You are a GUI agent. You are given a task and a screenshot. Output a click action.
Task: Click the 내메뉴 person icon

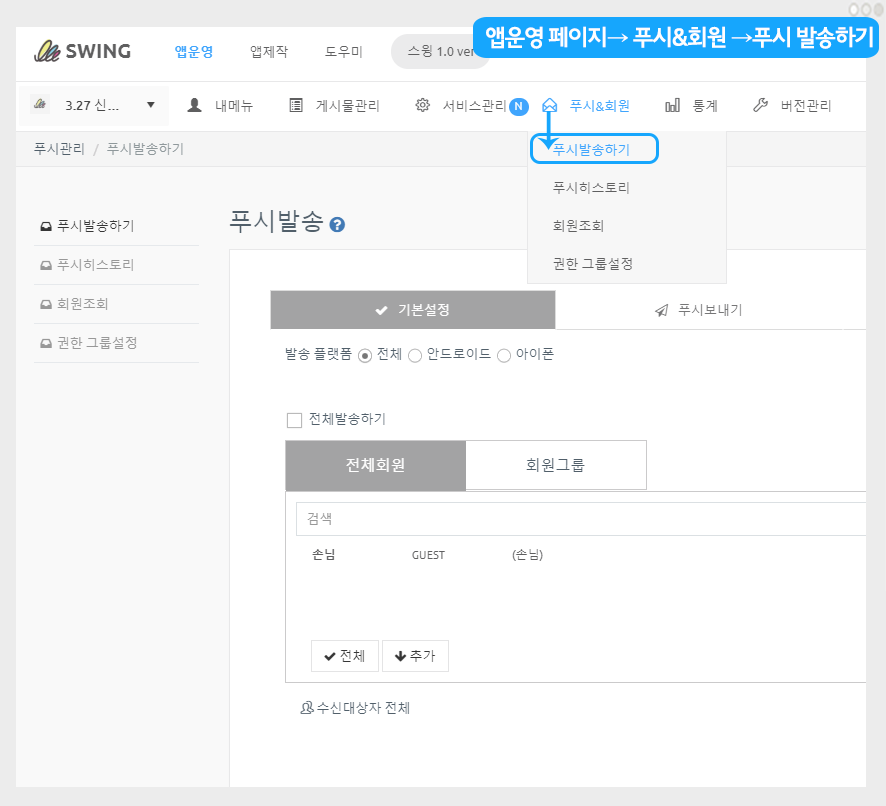point(195,105)
